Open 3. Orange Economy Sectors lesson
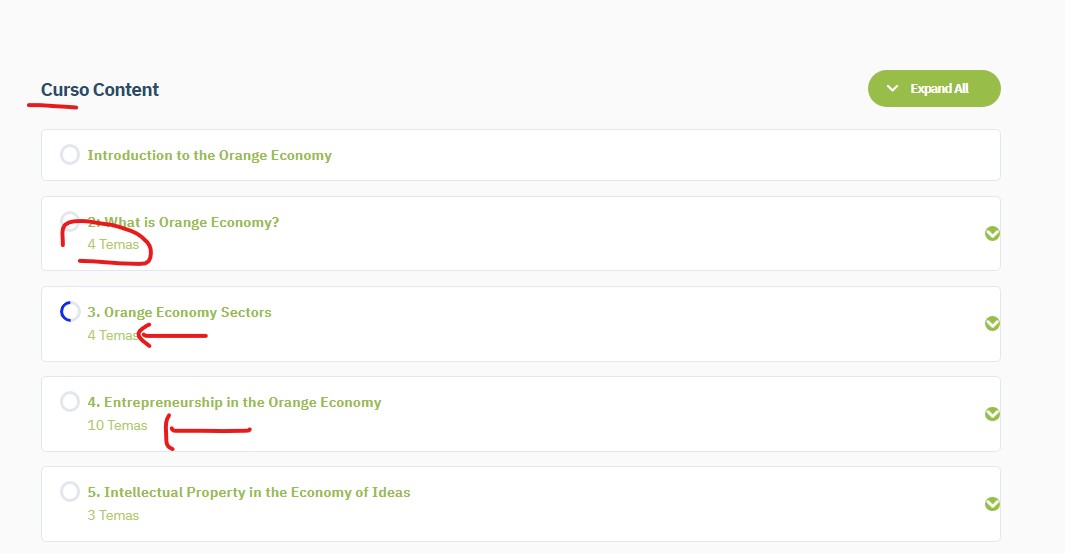1065x554 pixels. pyautogui.click(x=179, y=312)
